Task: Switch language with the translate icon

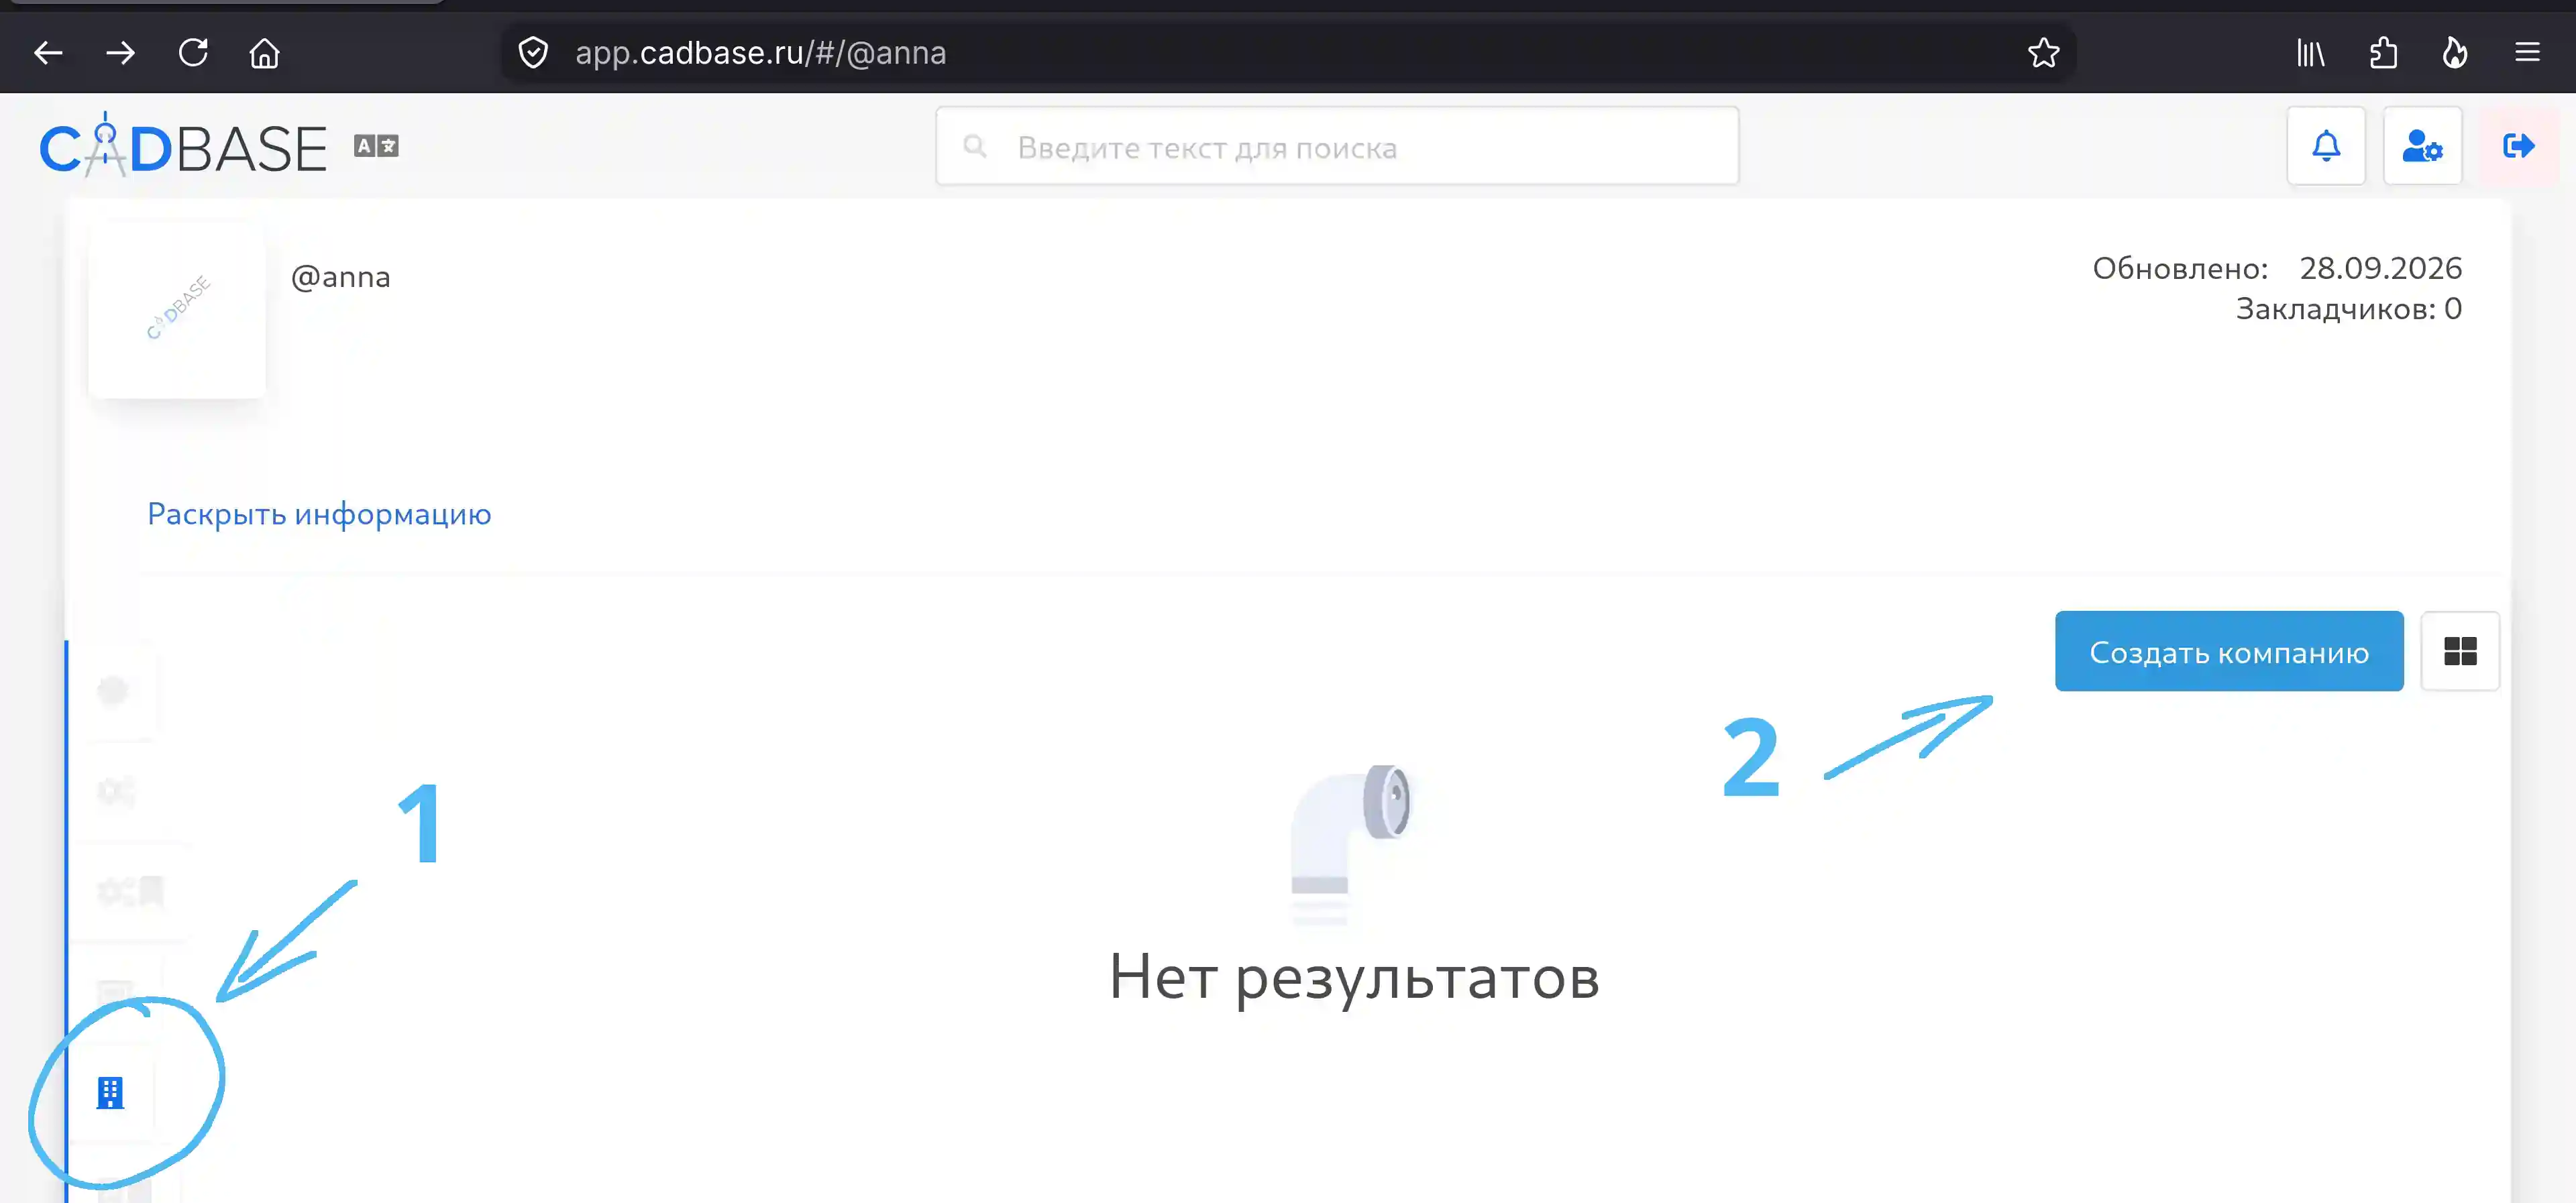Action: click(376, 147)
